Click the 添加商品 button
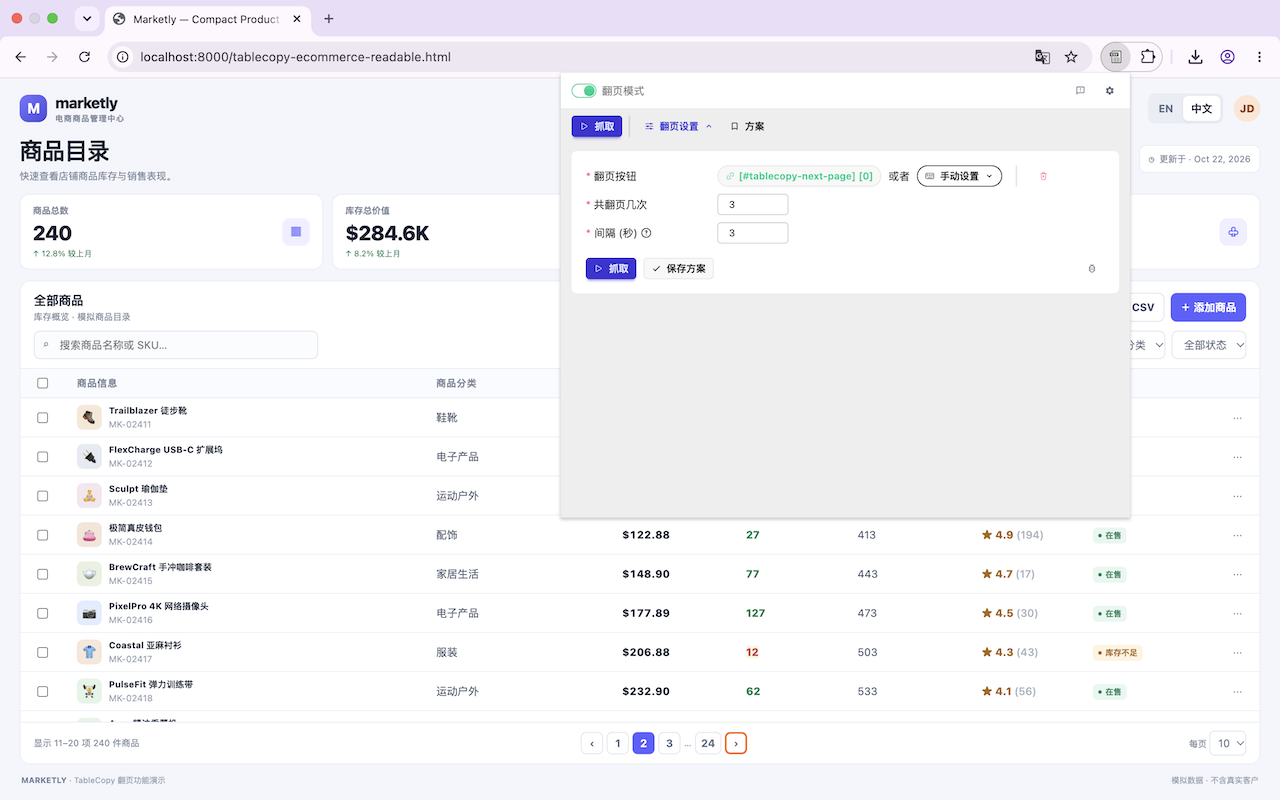This screenshot has height=800, width=1280. tap(1208, 308)
